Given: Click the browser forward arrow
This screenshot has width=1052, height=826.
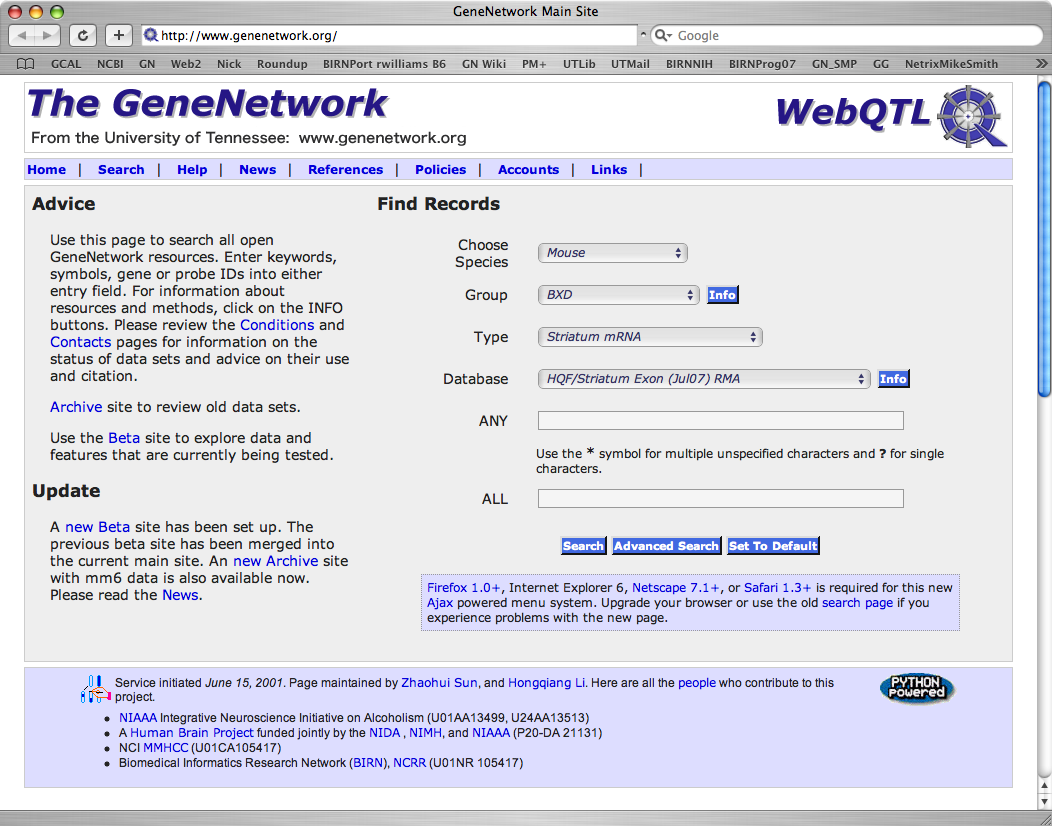Looking at the screenshot, I should 47,35.
